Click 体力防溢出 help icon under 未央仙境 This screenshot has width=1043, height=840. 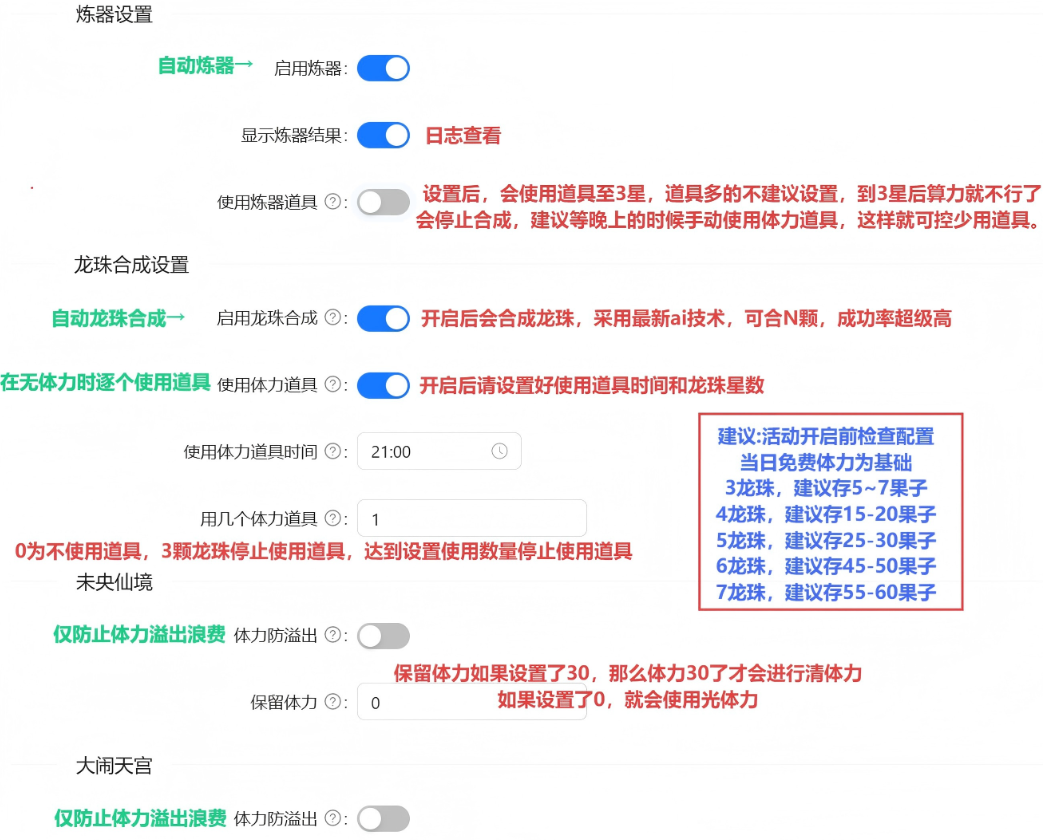(x=333, y=635)
